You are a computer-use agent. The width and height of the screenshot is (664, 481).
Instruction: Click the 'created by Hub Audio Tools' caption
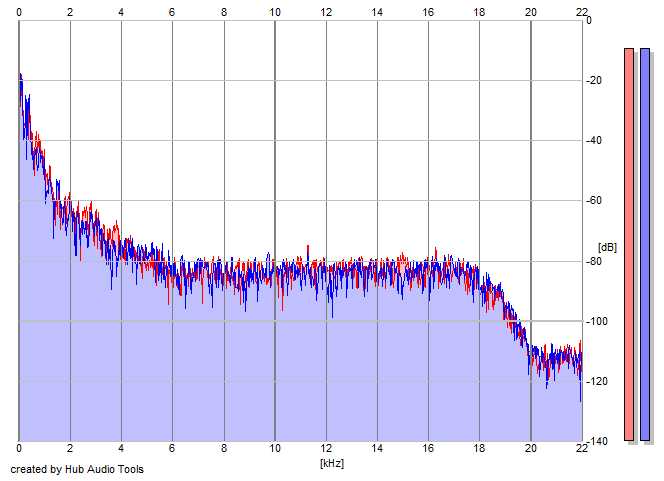pos(77,469)
